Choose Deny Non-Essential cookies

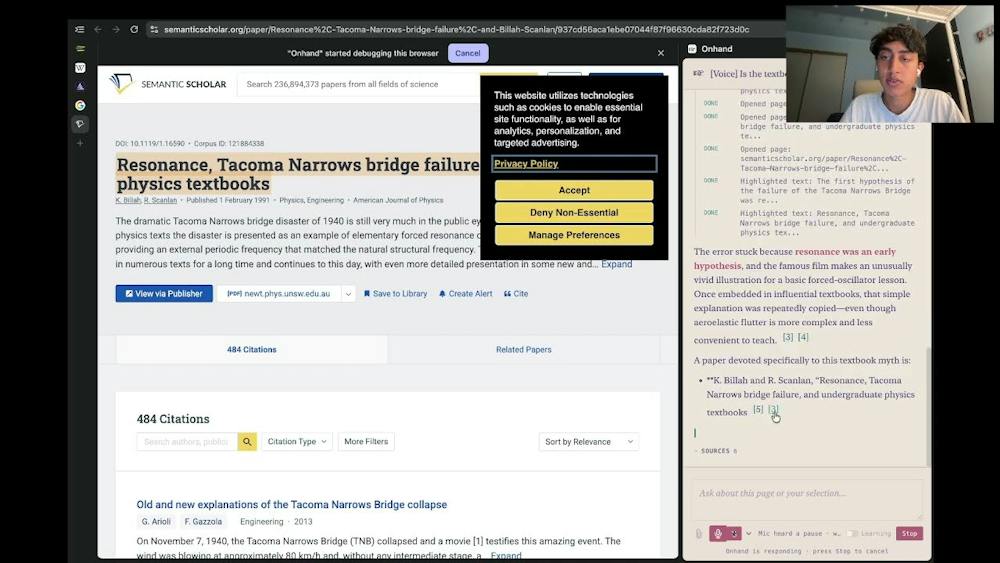click(574, 212)
